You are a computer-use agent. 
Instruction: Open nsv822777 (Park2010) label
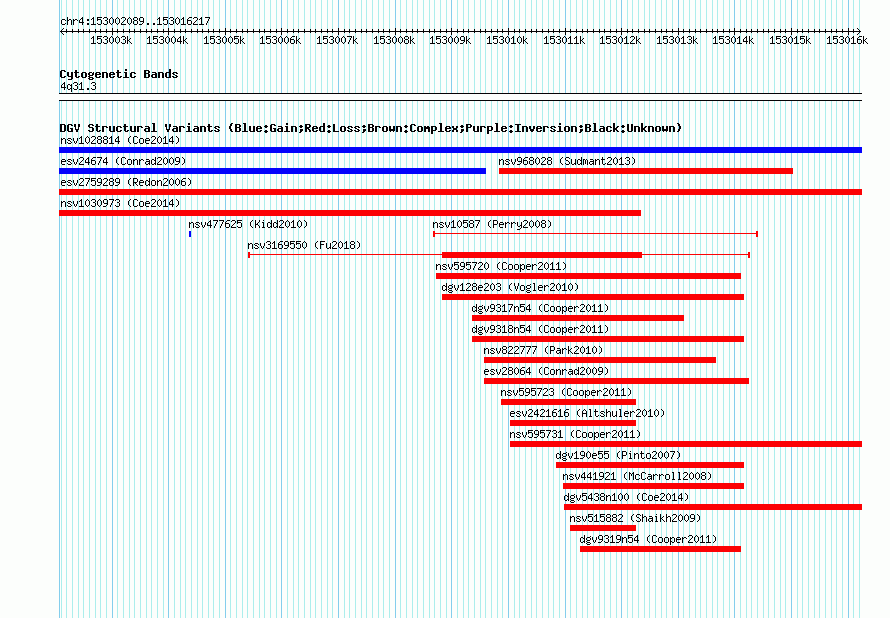(x=543, y=350)
